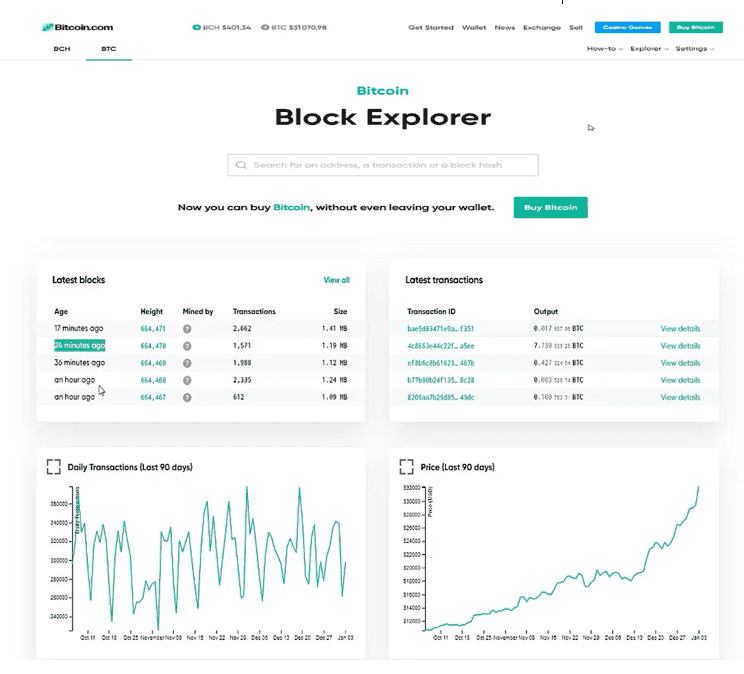
Task: Click the 2,662 transactions count cell
Action: click(x=242, y=328)
